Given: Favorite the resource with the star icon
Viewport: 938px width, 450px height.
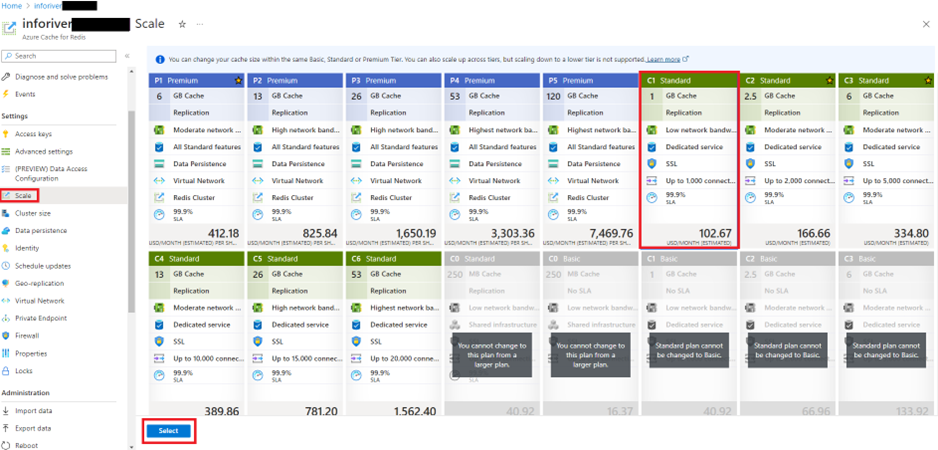Looking at the screenshot, I should tap(181, 23).
